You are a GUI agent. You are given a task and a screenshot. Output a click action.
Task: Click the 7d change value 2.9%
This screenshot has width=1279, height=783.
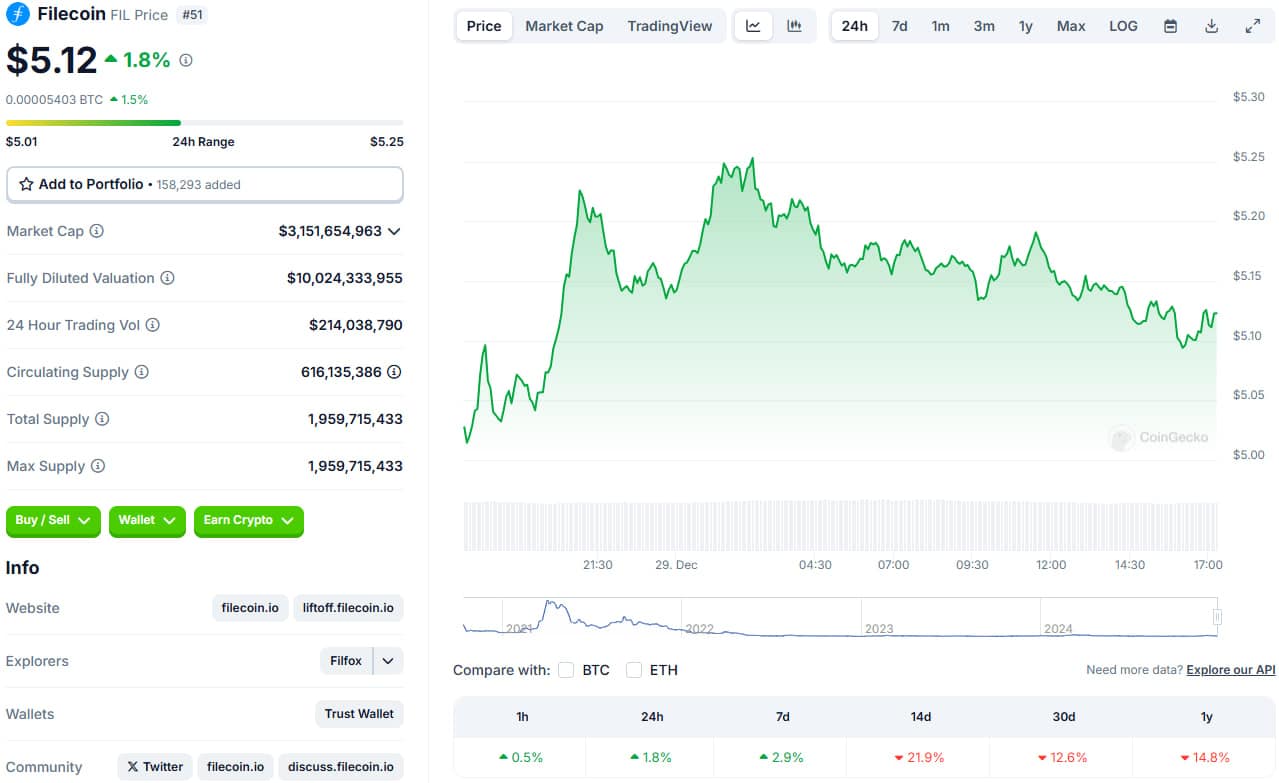tap(782, 757)
